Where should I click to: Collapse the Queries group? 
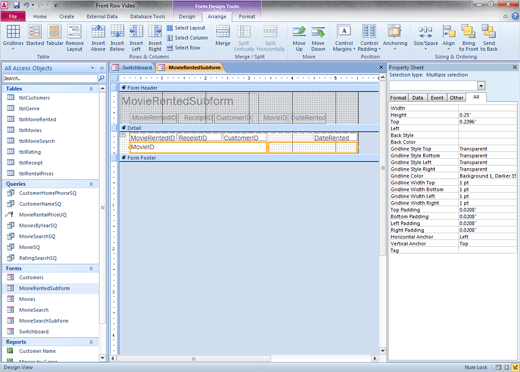click(x=91, y=184)
